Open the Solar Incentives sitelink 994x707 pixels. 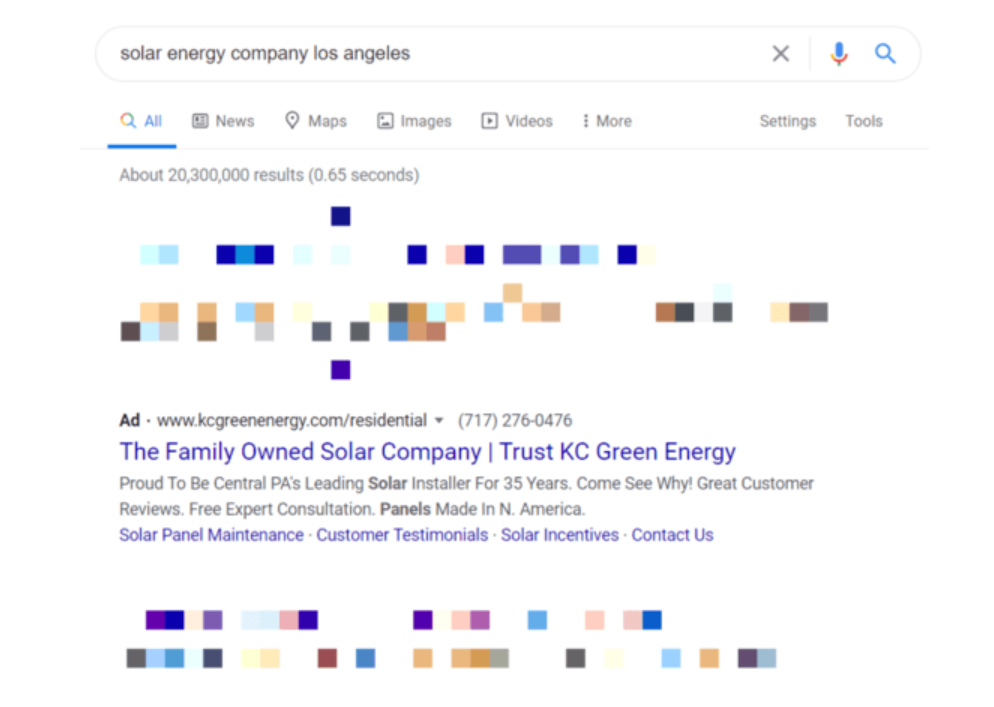pyautogui.click(x=559, y=535)
